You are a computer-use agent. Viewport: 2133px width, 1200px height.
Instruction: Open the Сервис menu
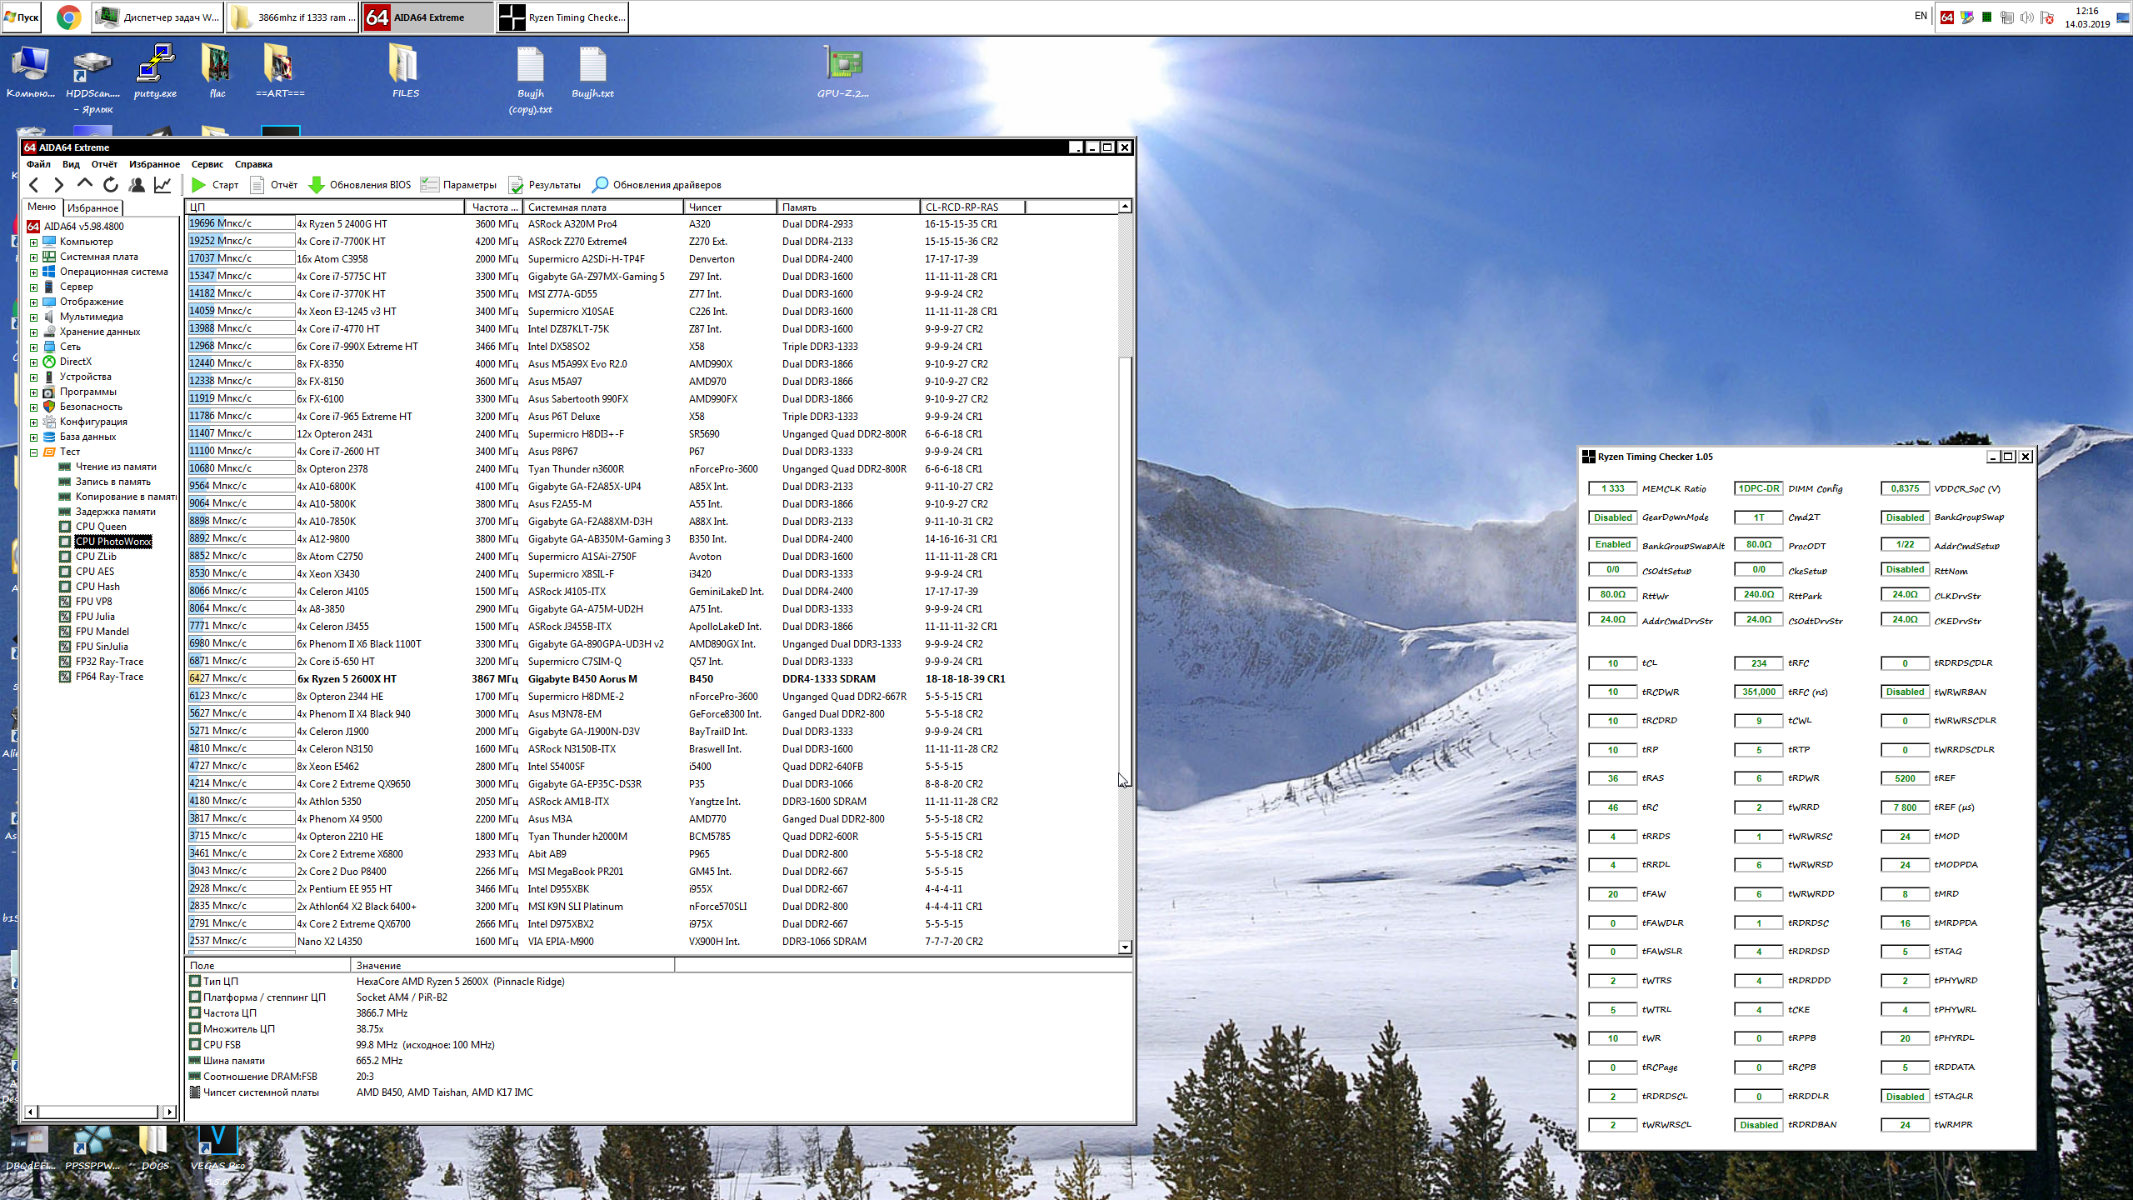pos(207,164)
